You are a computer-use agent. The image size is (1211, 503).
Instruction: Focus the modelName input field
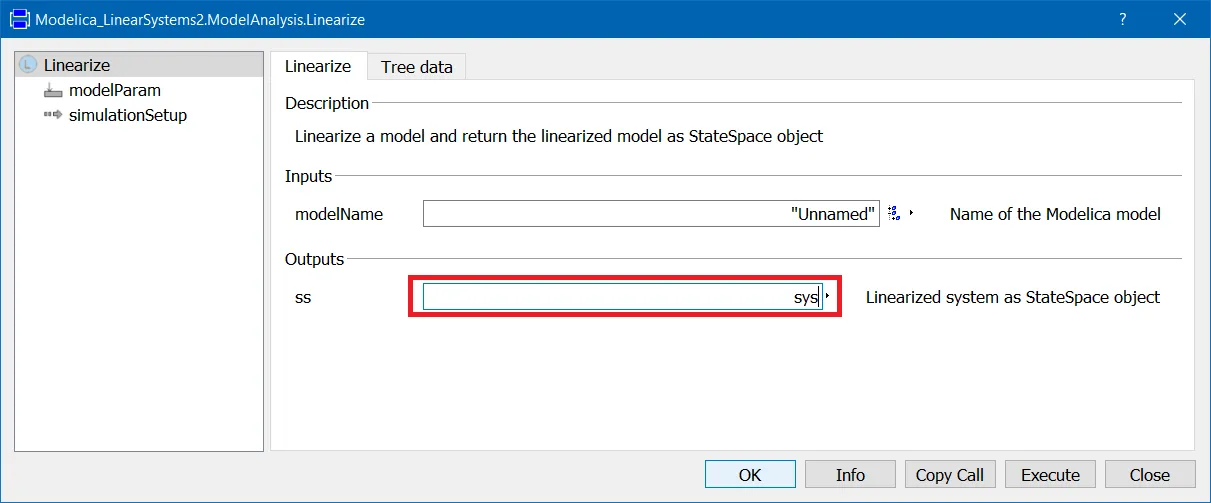650,214
